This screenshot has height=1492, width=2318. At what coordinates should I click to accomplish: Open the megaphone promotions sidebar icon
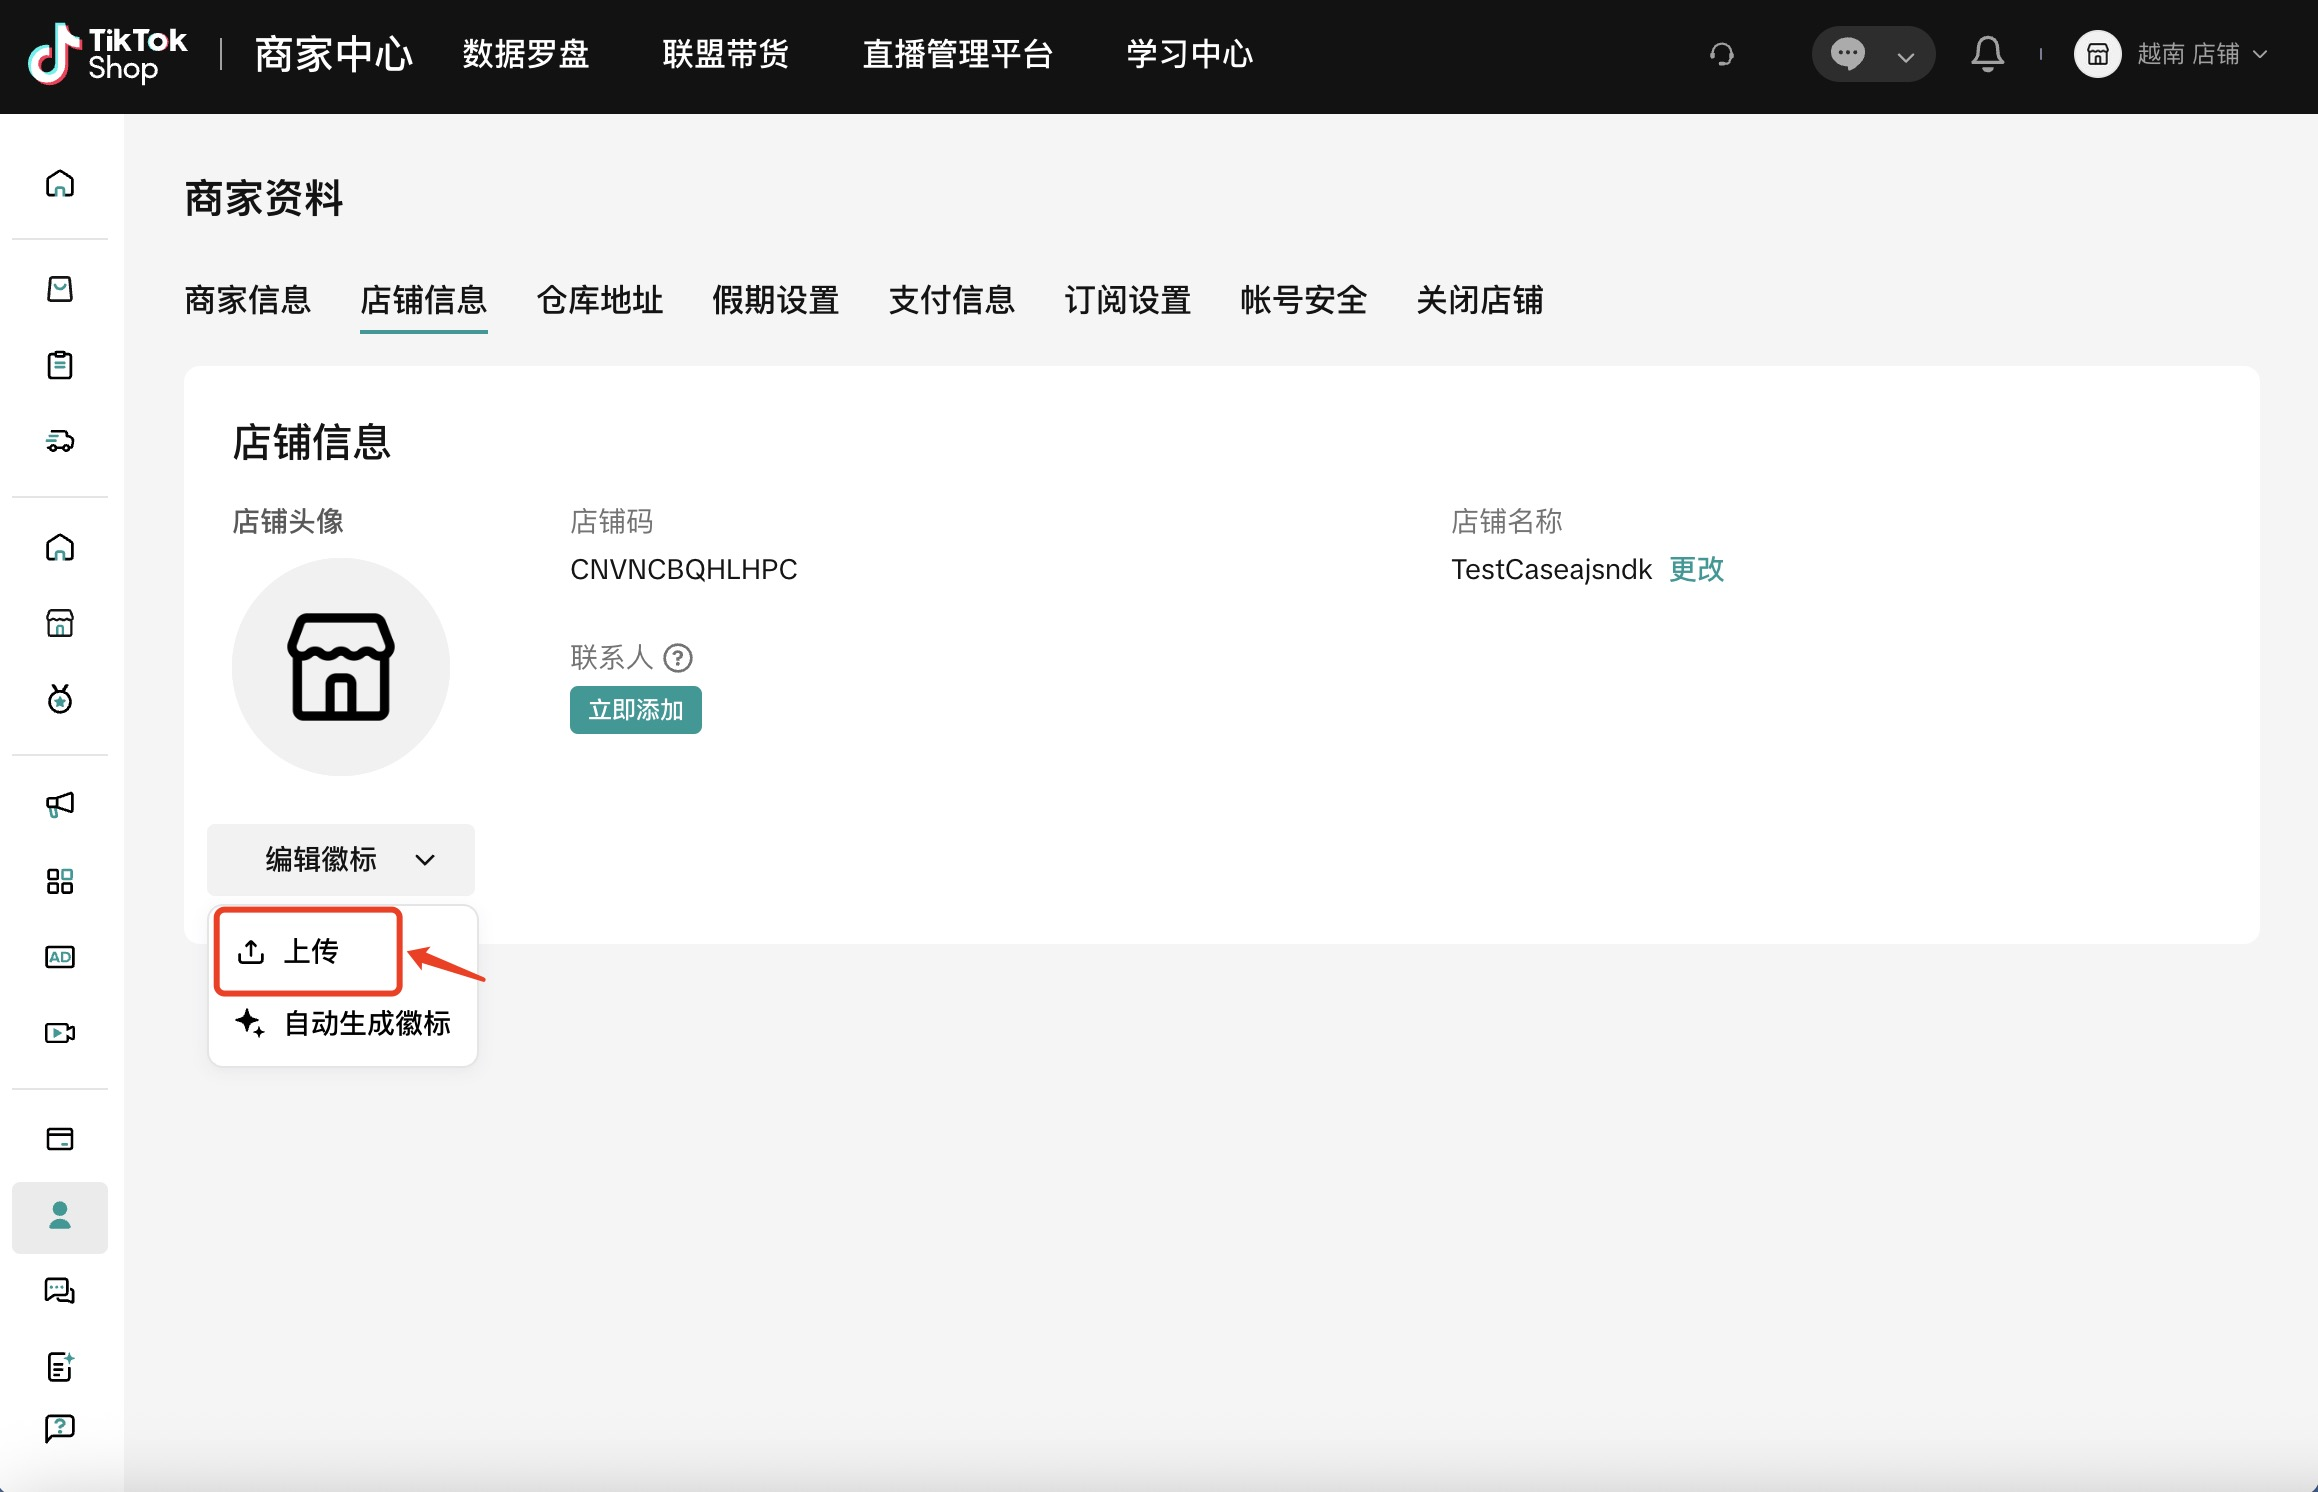[60, 805]
